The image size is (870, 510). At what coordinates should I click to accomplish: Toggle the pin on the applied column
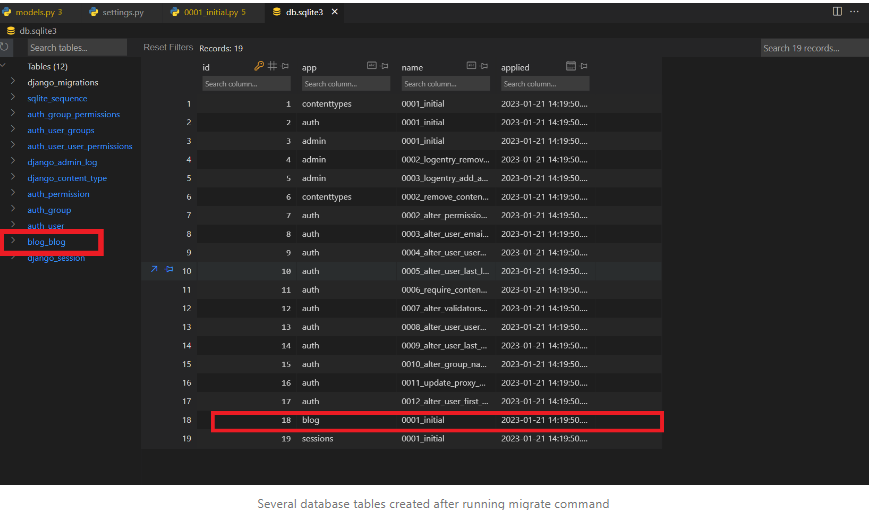point(585,67)
